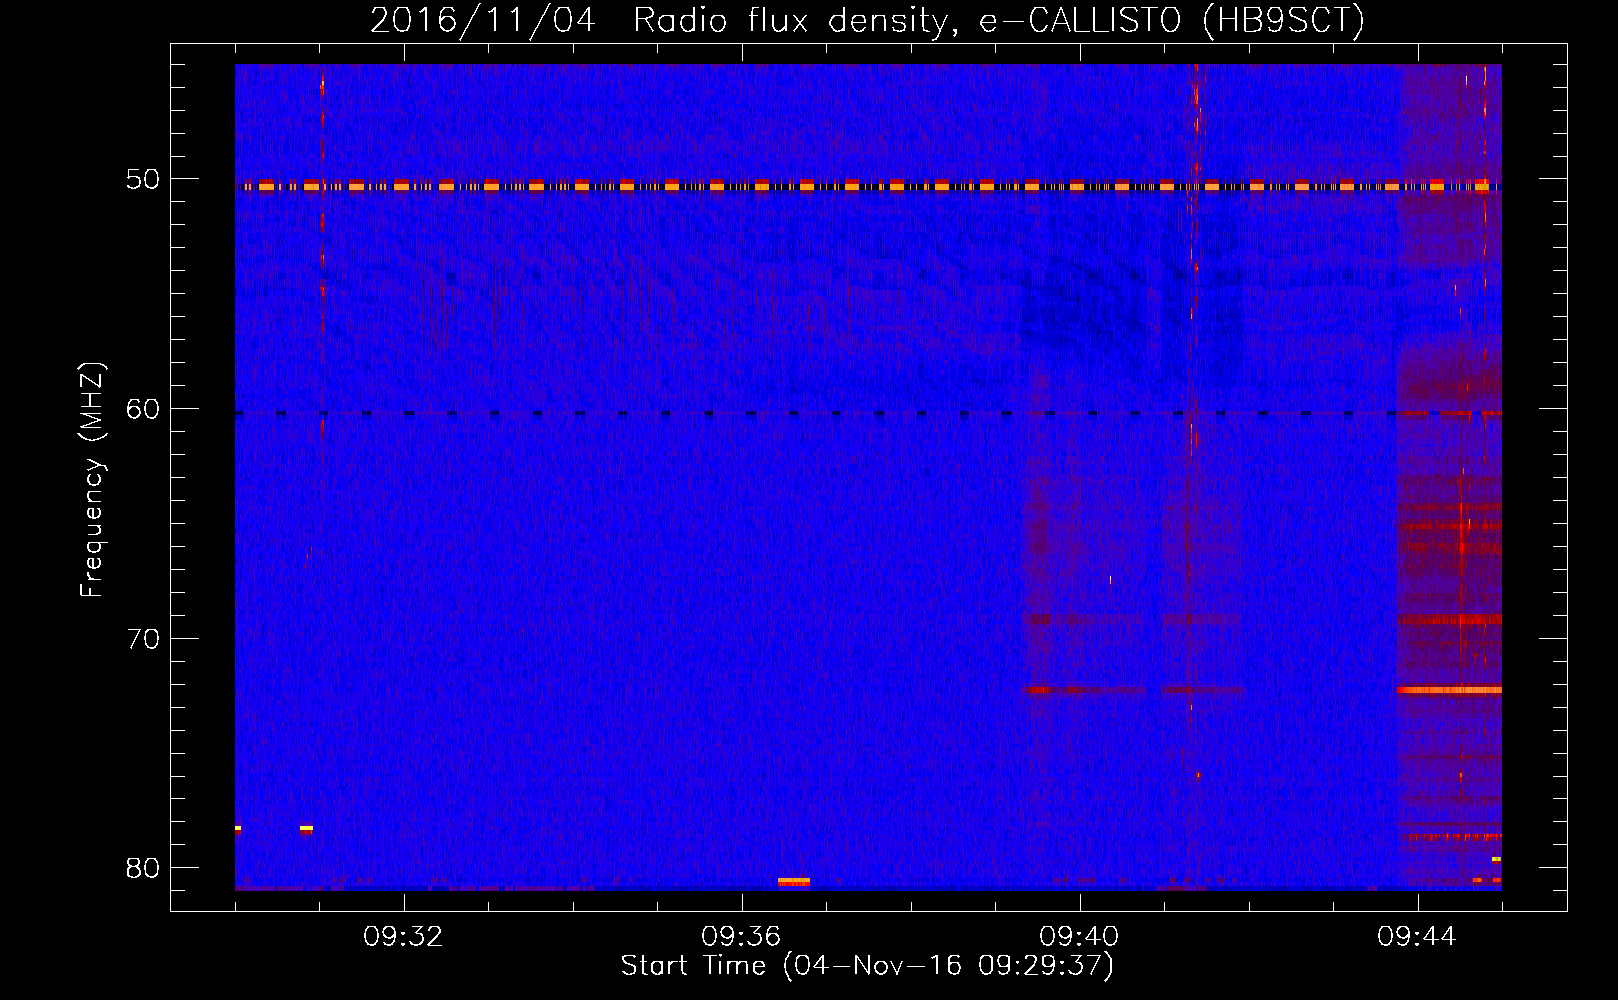Click the 09:36 time tick label

742,937
